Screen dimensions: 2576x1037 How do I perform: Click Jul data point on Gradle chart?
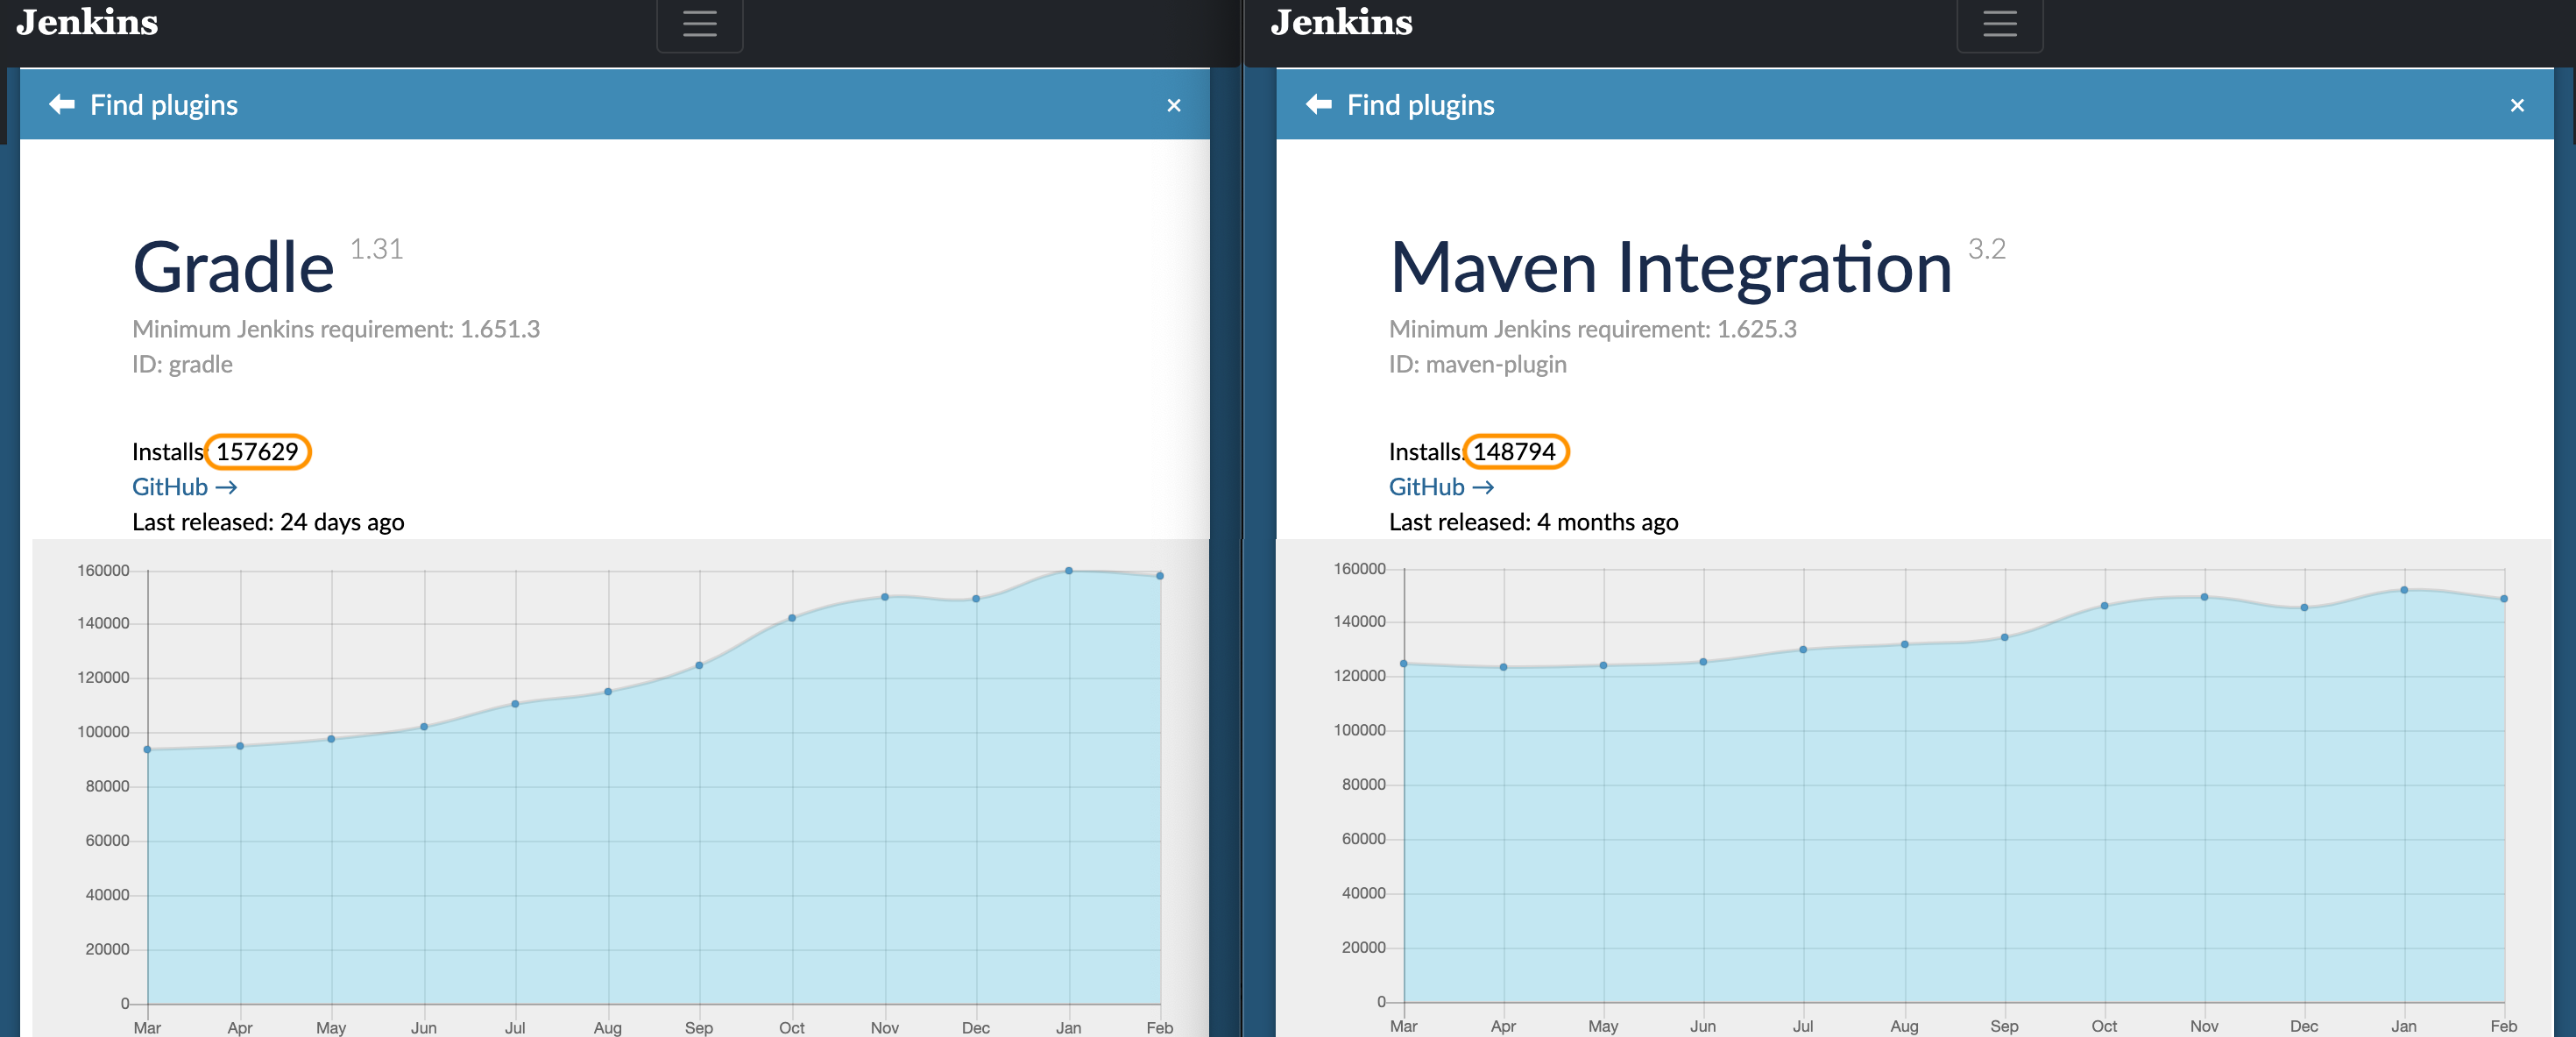(515, 704)
